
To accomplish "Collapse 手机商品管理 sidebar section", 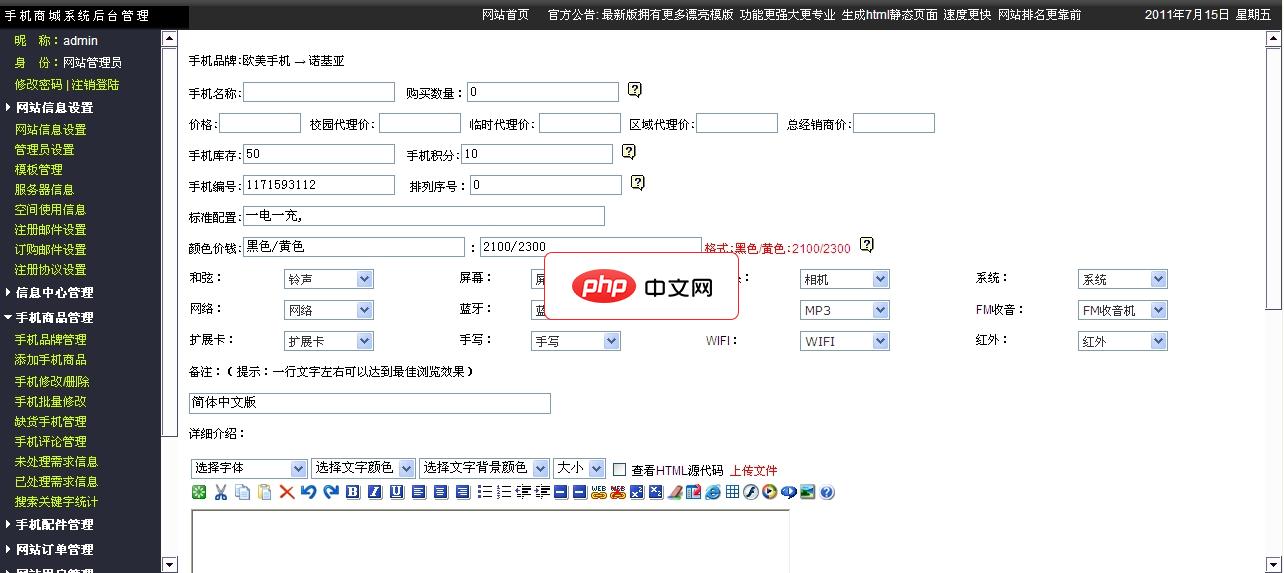I will pyautogui.click(x=54, y=317).
